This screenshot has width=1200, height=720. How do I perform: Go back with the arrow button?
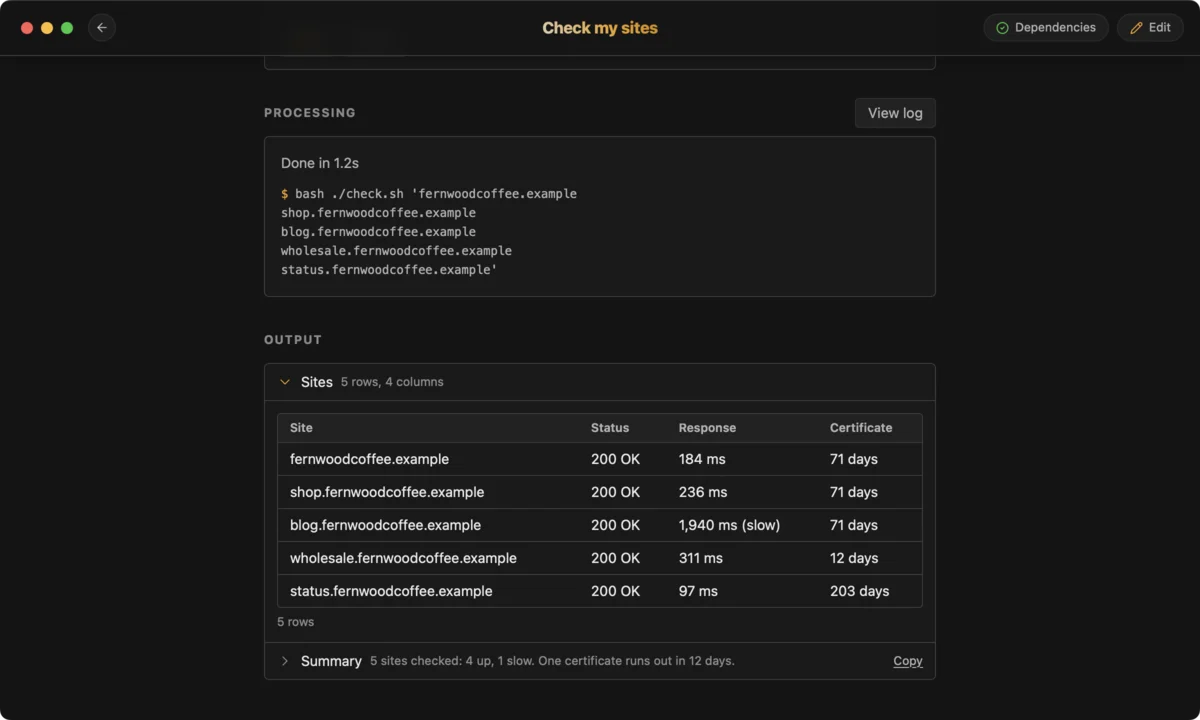pos(102,28)
